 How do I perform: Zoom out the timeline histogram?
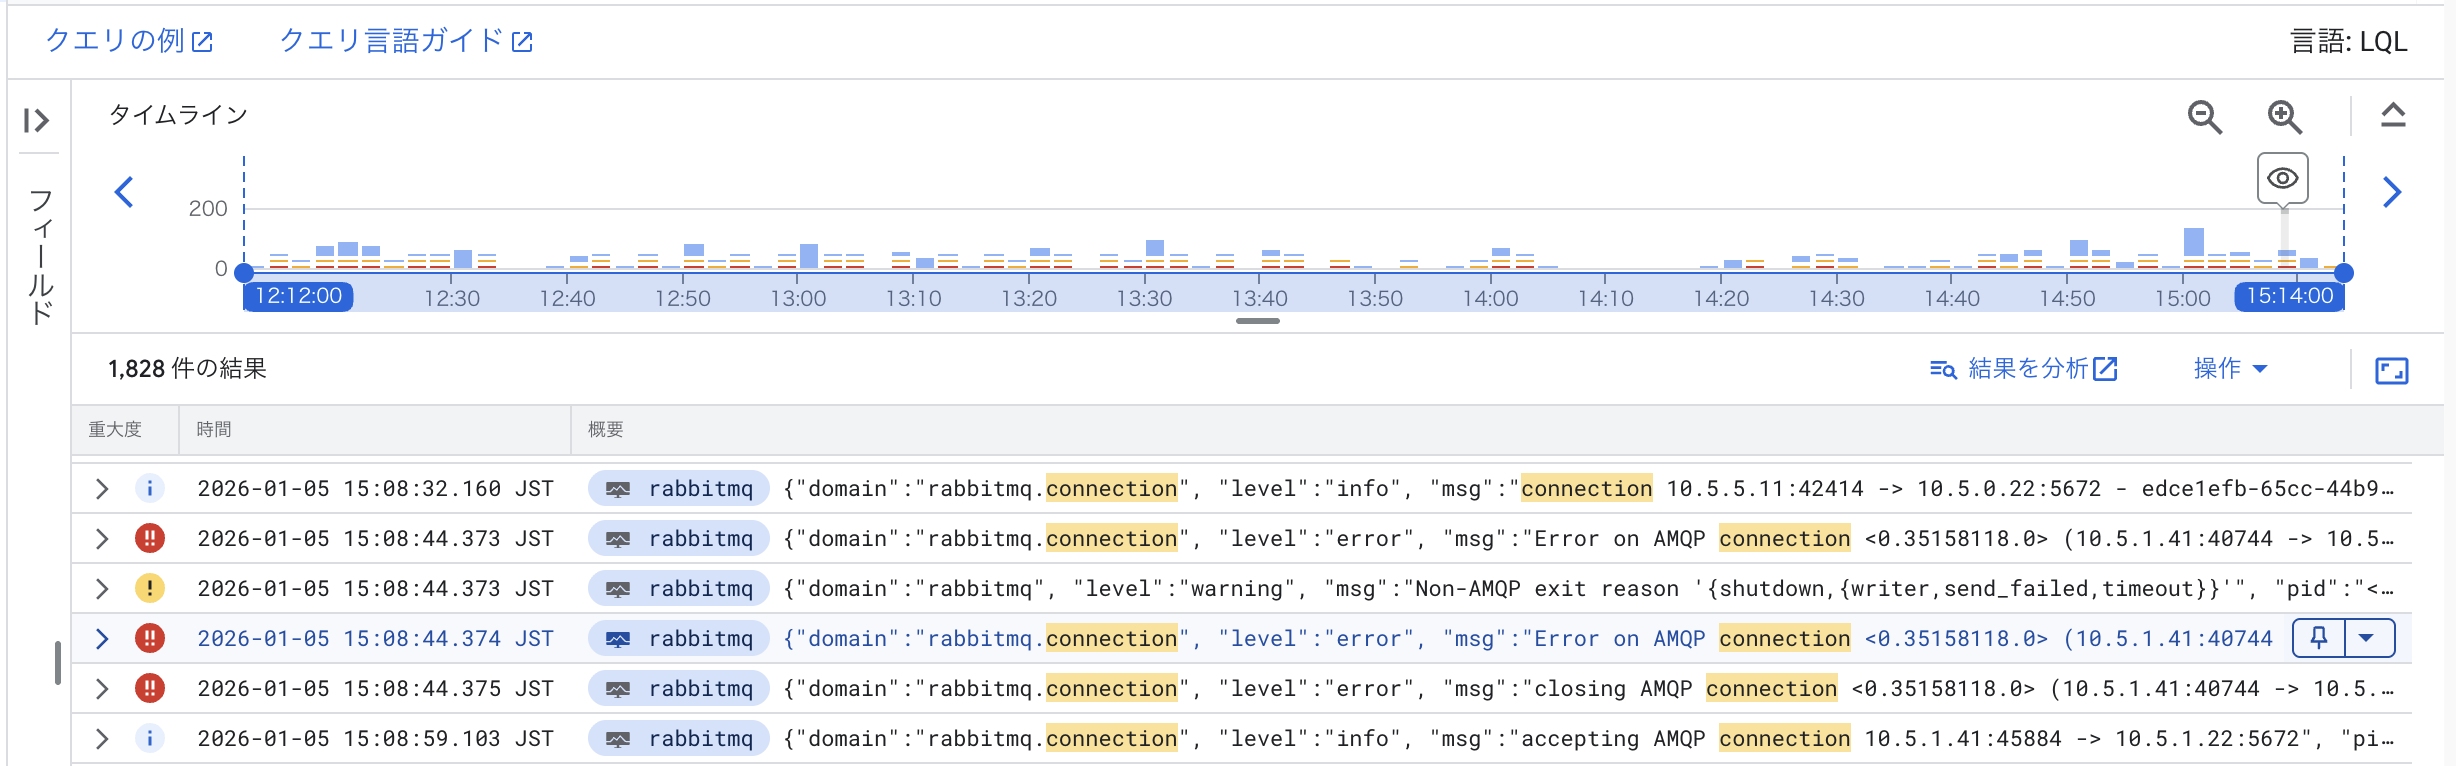tap(2204, 117)
